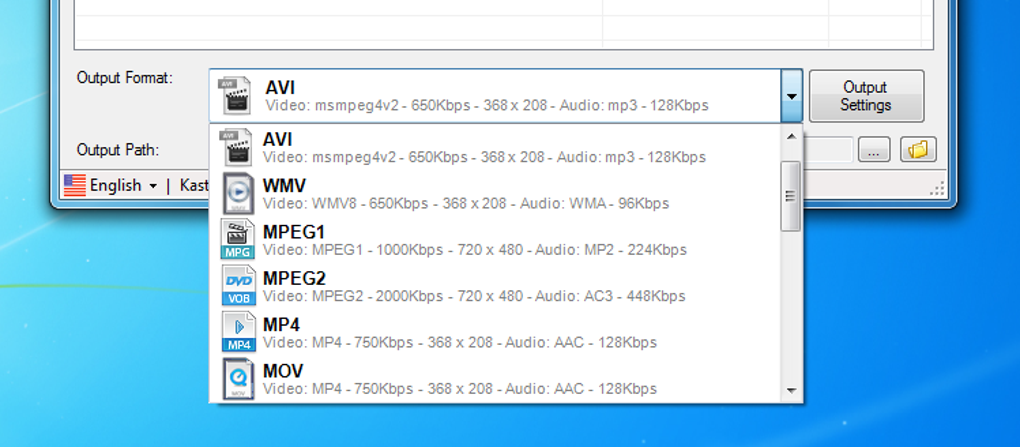The image size is (1020, 447).
Task: Choose MPEG1 from the format list
Action: [x=495, y=240]
